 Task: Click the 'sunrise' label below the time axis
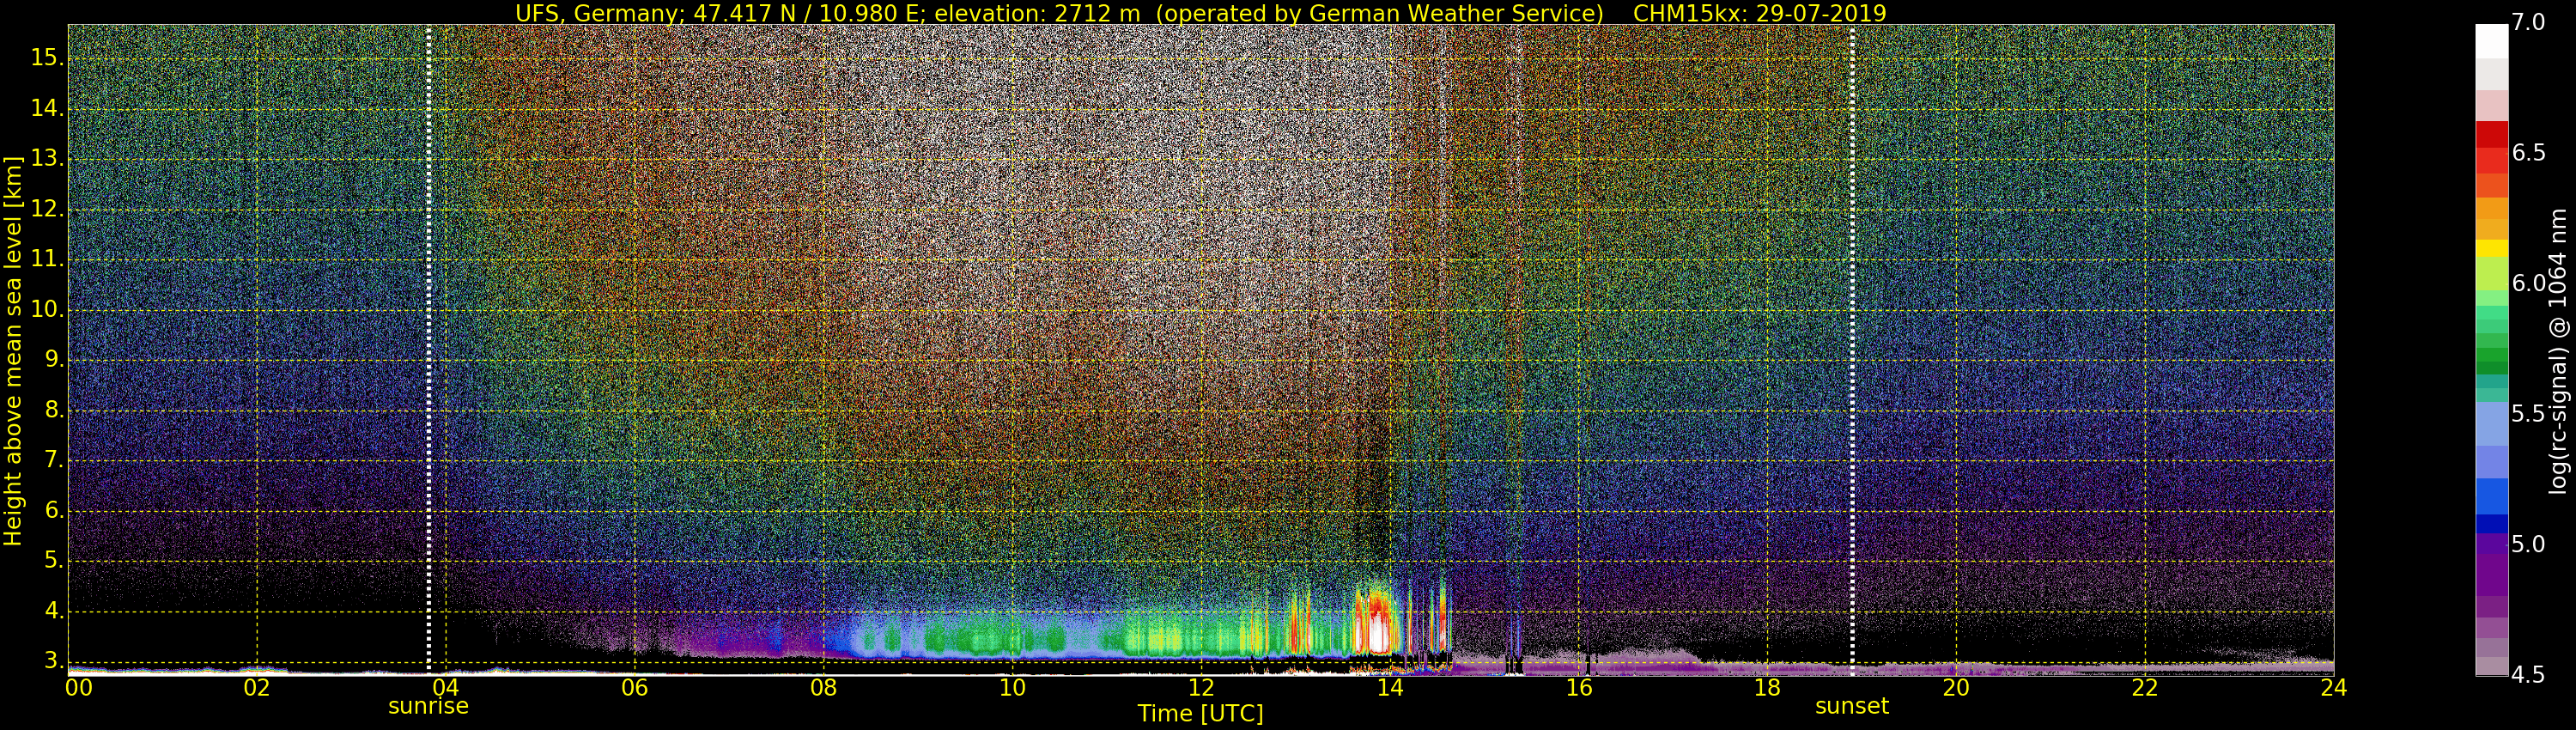[x=428, y=706]
